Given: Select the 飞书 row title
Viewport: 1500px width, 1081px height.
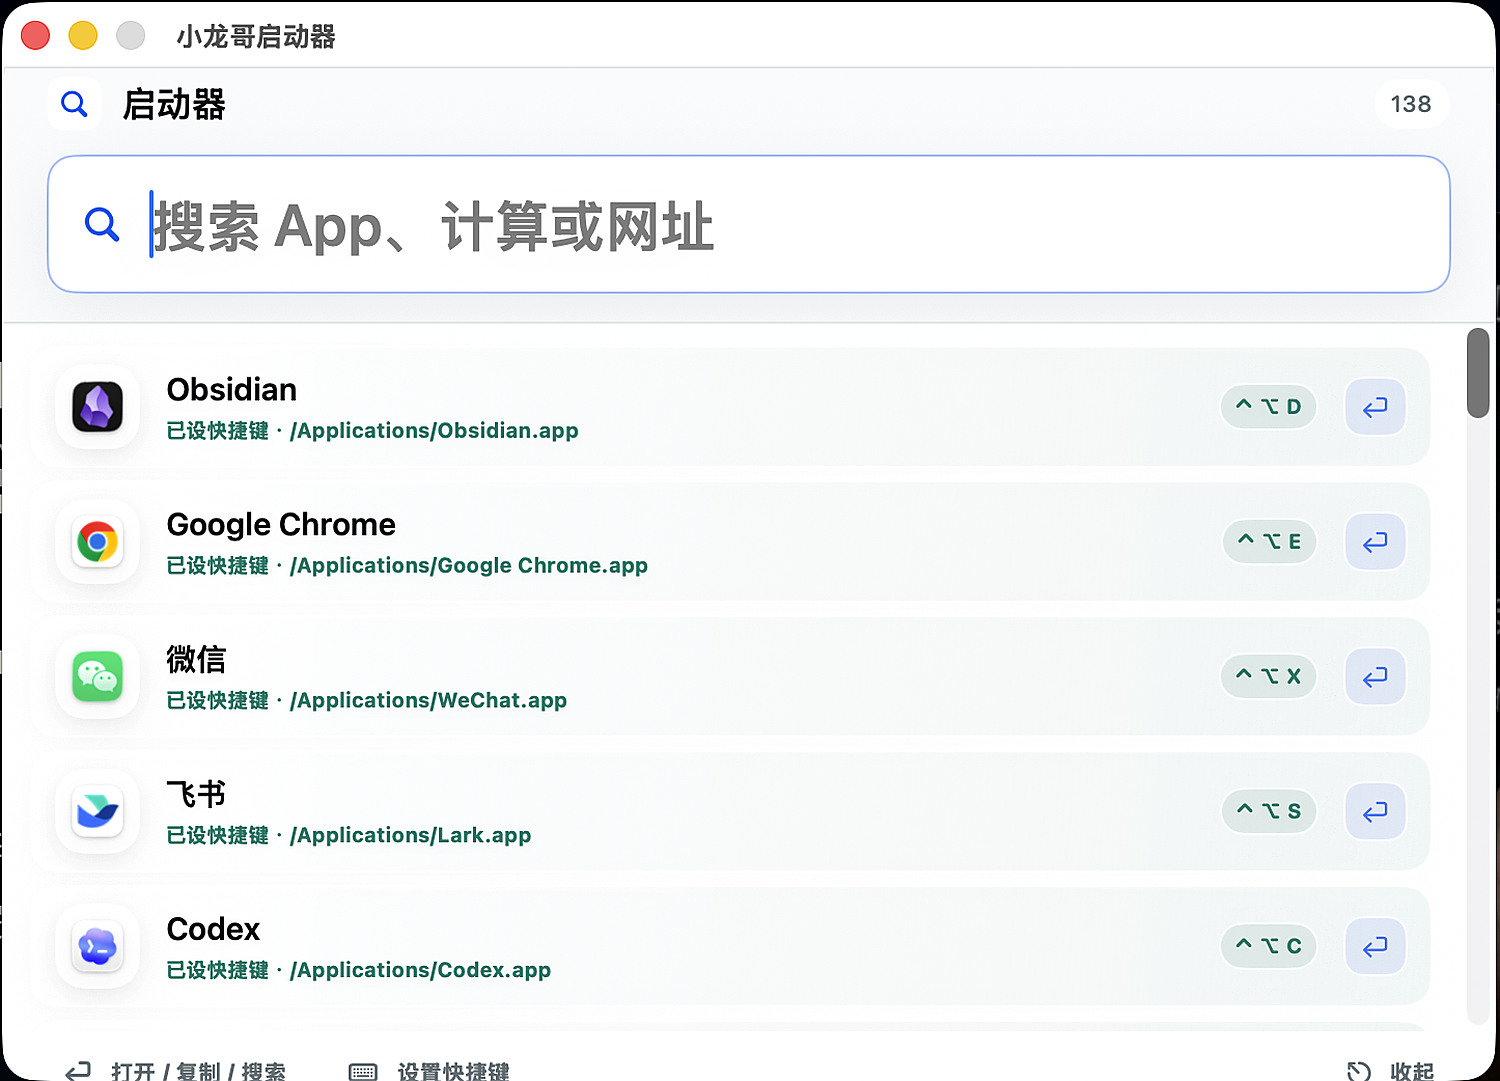Looking at the screenshot, I should pos(196,794).
